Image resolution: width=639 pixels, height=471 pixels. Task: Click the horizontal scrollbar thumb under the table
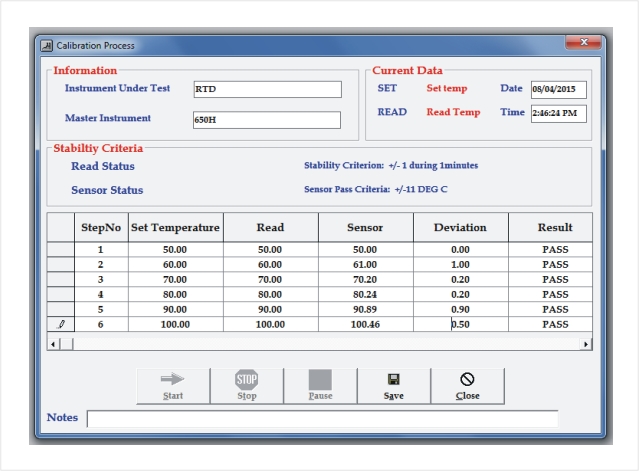tap(66, 344)
